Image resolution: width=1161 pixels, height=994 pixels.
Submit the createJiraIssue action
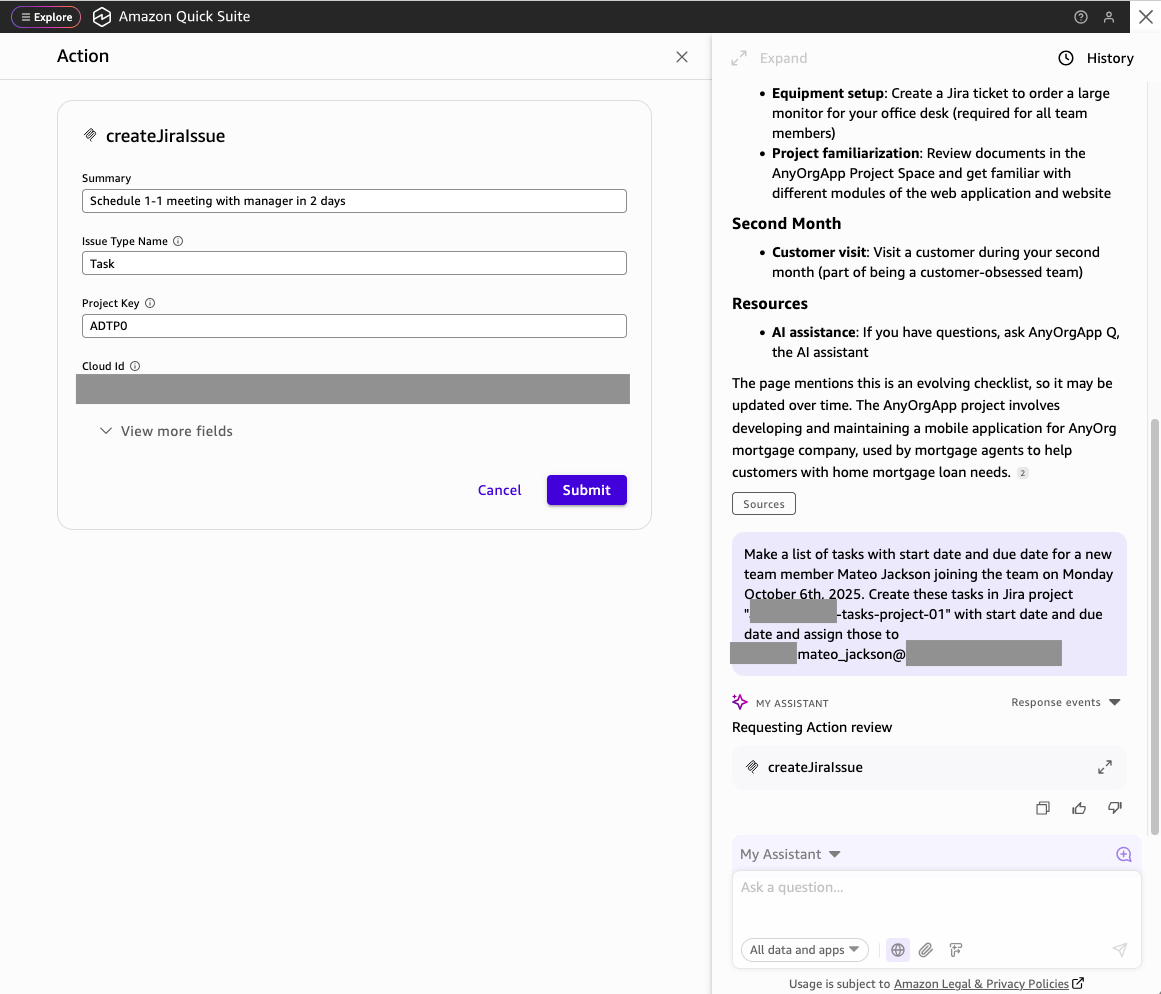[x=586, y=490]
